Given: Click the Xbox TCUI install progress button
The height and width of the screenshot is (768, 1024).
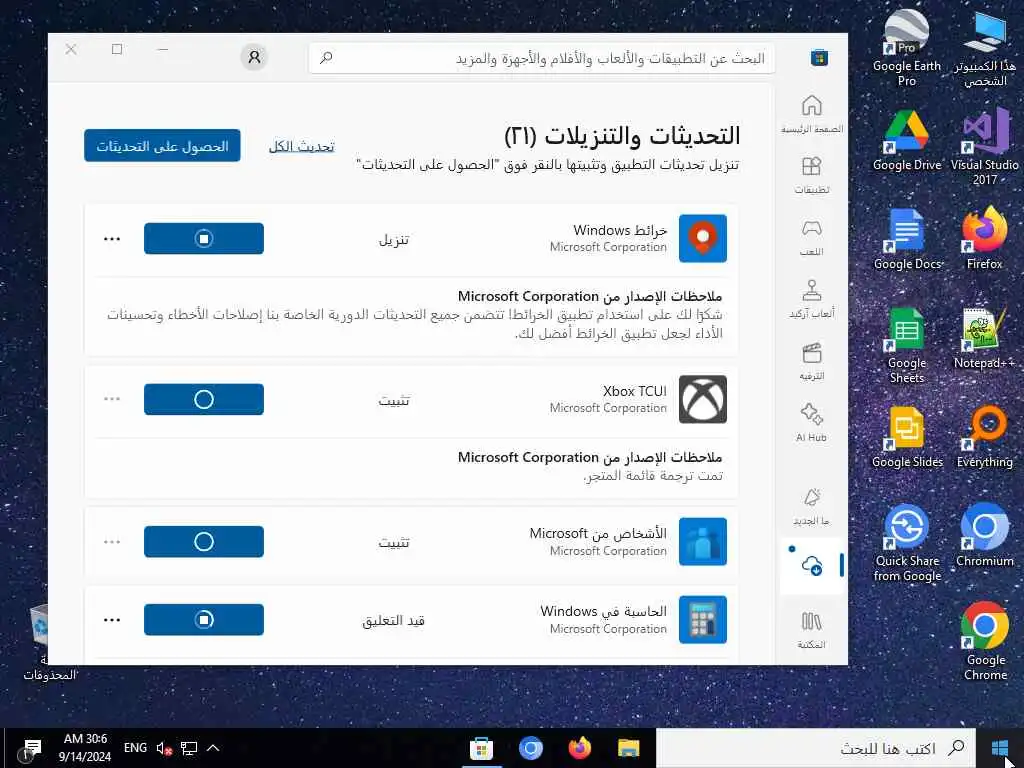Looking at the screenshot, I should 204,399.
